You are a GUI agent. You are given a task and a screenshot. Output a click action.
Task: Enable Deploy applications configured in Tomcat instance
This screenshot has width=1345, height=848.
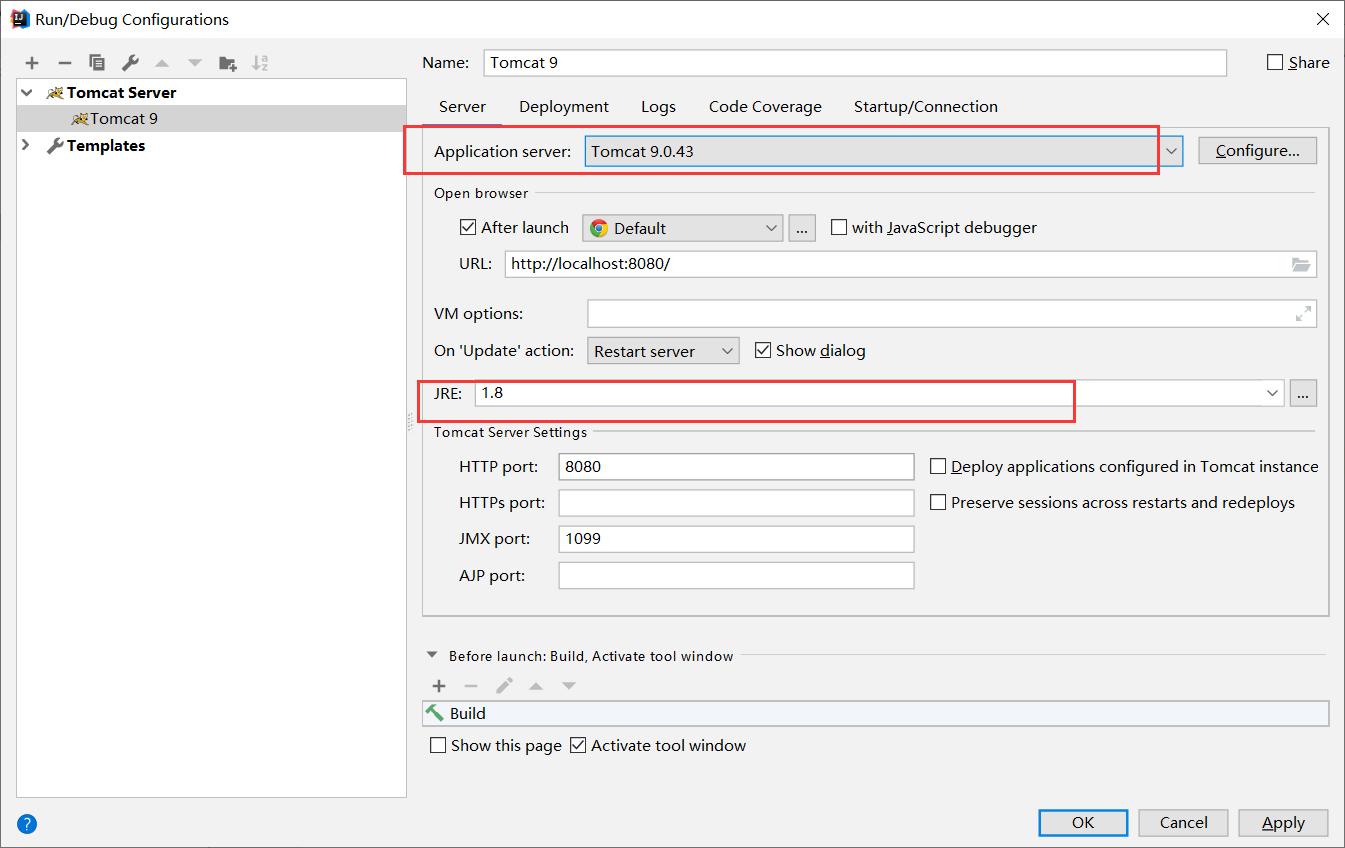(x=938, y=466)
